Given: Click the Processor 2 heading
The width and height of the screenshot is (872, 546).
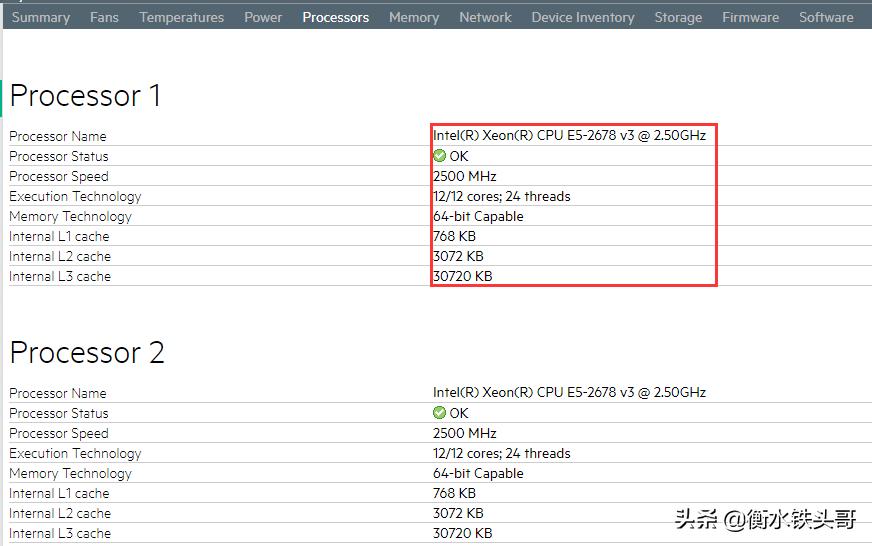Looking at the screenshot, I should (x=87, y=353).
